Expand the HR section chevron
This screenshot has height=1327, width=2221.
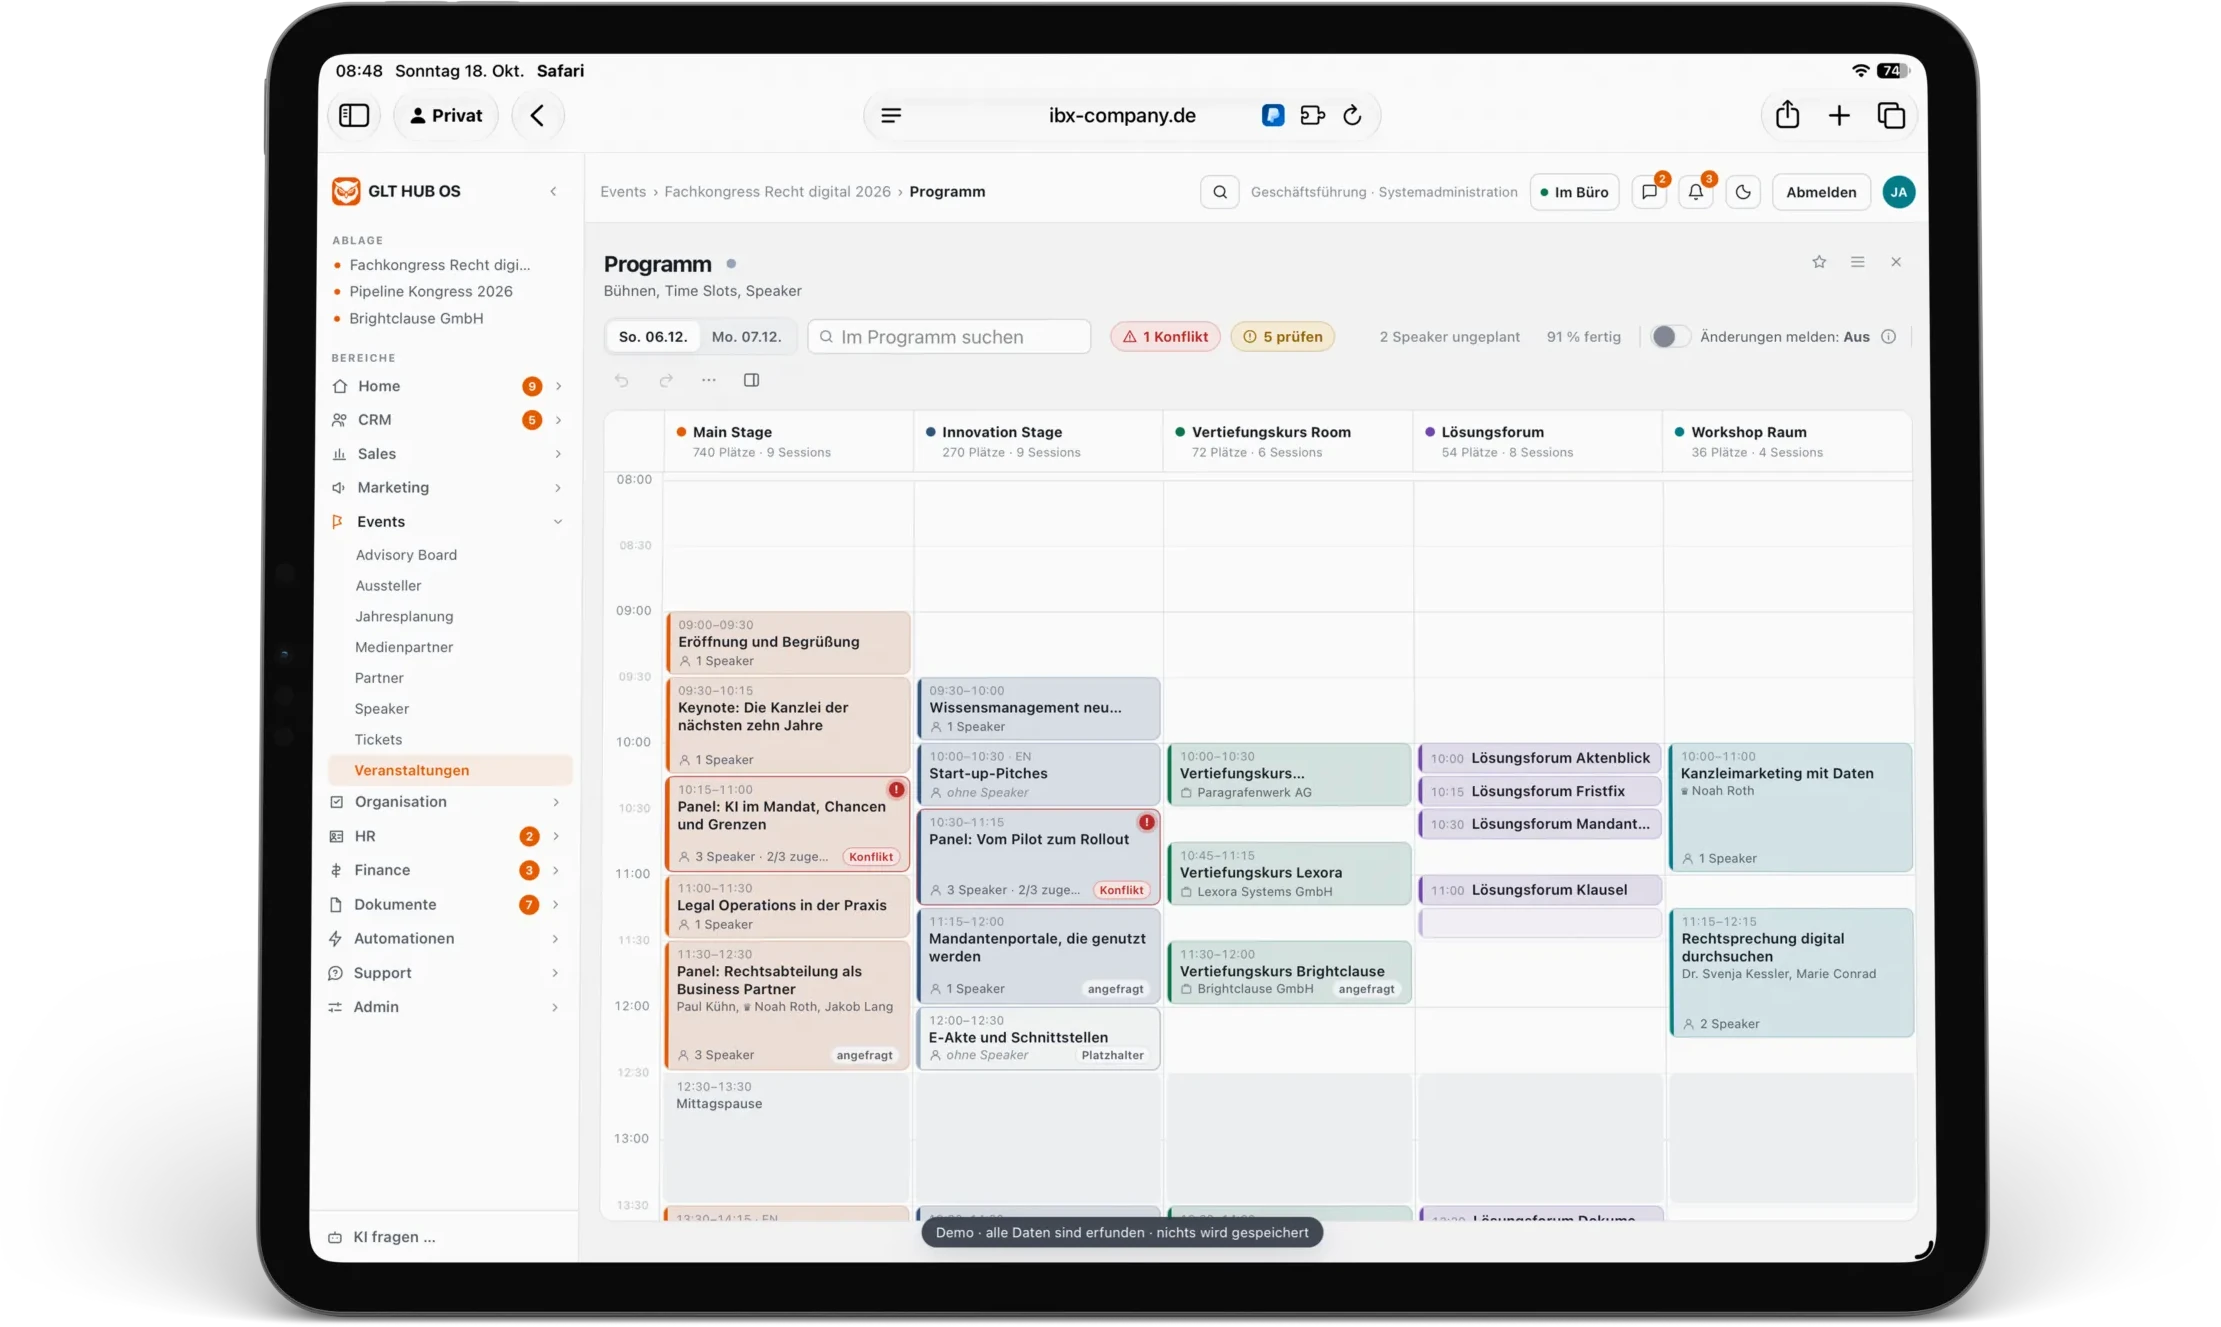tap(556, 836)
